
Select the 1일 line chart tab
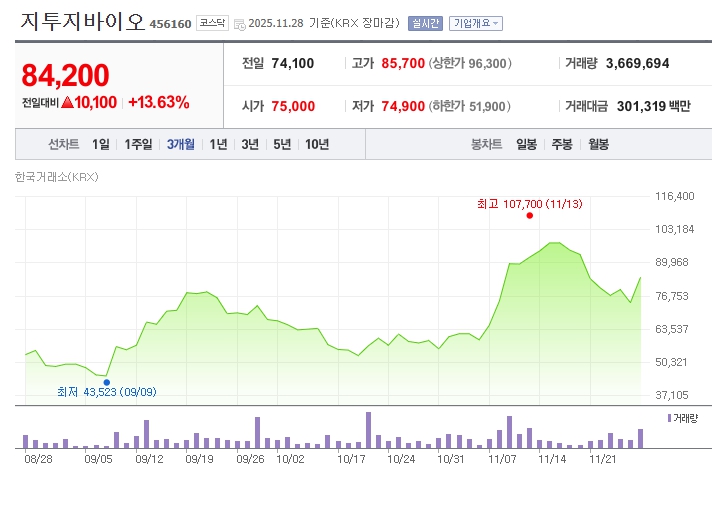(x=100, y=144)
